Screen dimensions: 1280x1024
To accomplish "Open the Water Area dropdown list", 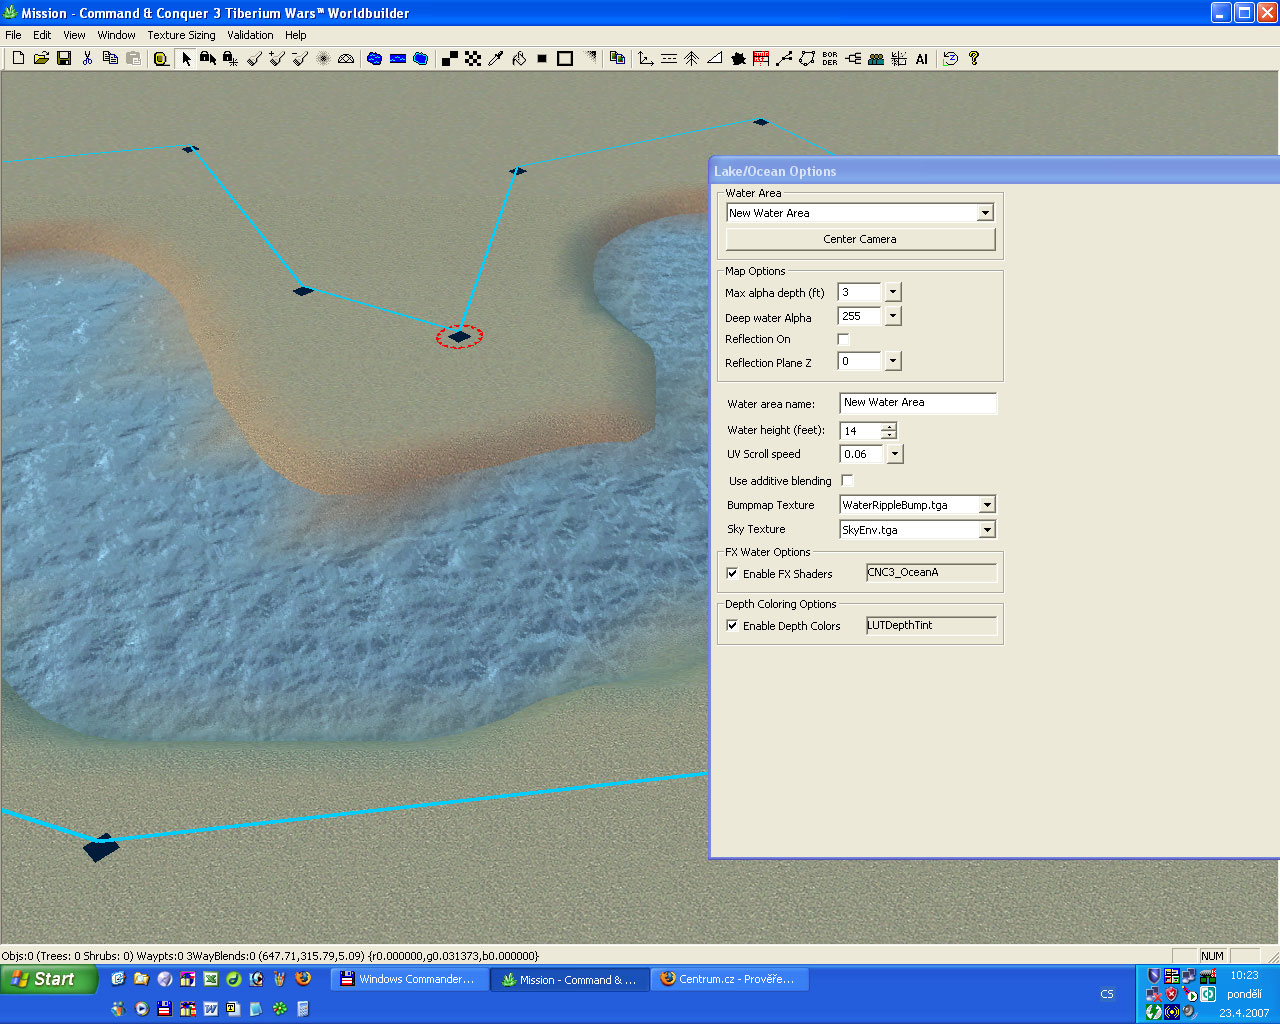I will pyautogui.click(x=985, y=213).
